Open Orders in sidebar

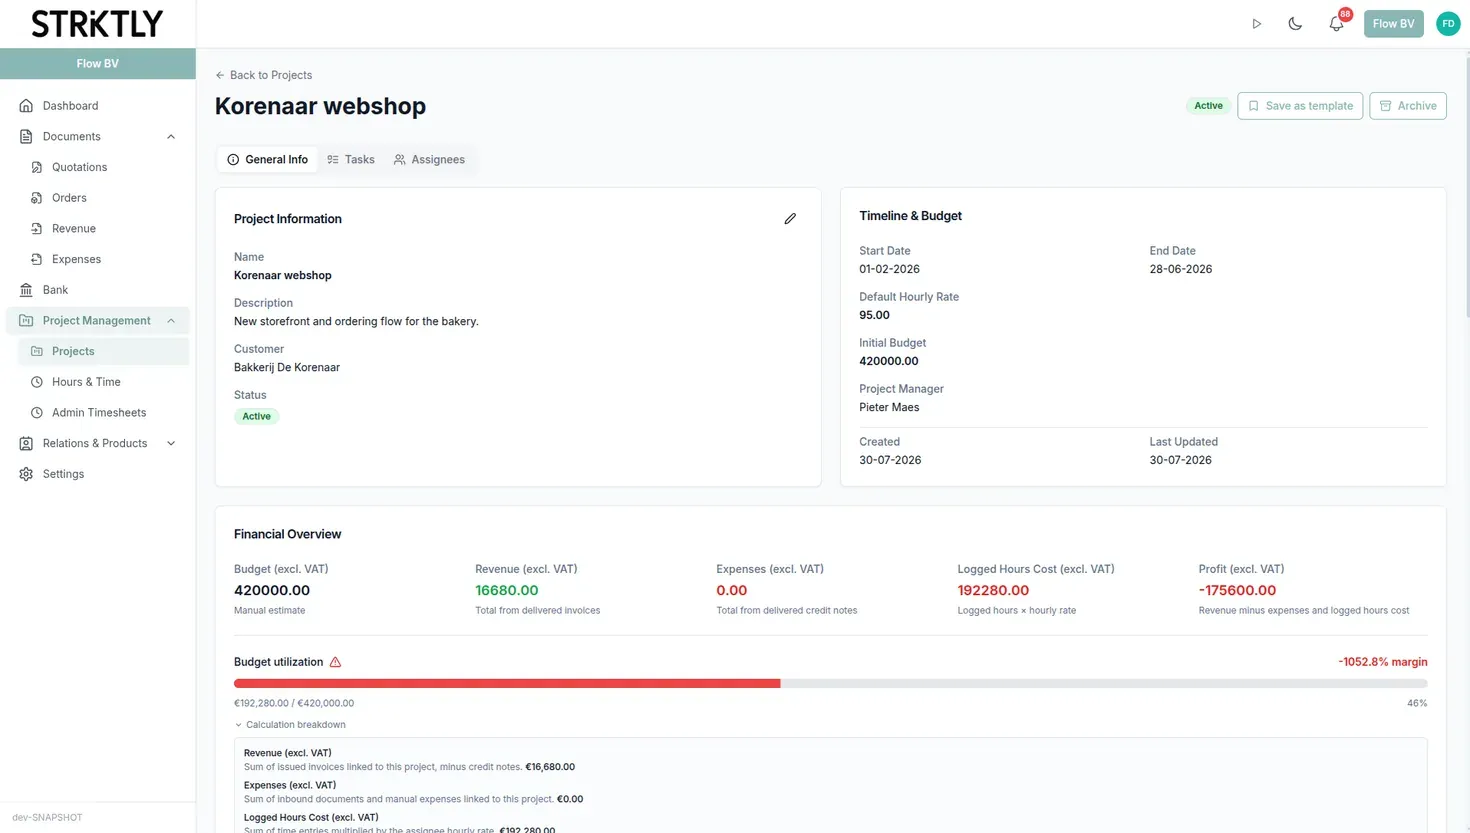[x=103, y=198]
